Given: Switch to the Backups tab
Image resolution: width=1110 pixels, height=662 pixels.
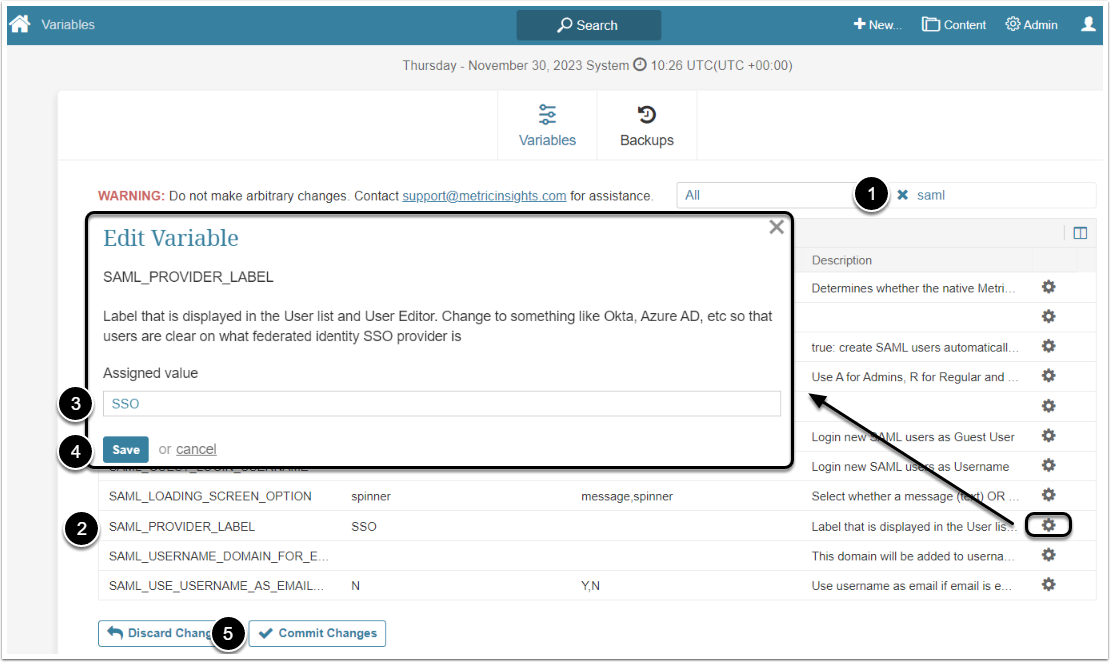Looking at the screenshot, I should 647,126.
